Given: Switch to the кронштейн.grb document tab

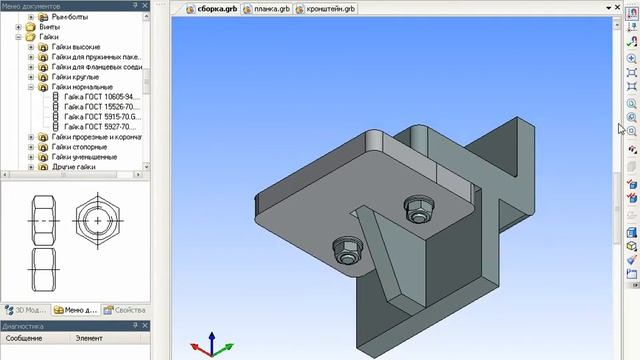Looking at the screenshot, I should 325,9.
